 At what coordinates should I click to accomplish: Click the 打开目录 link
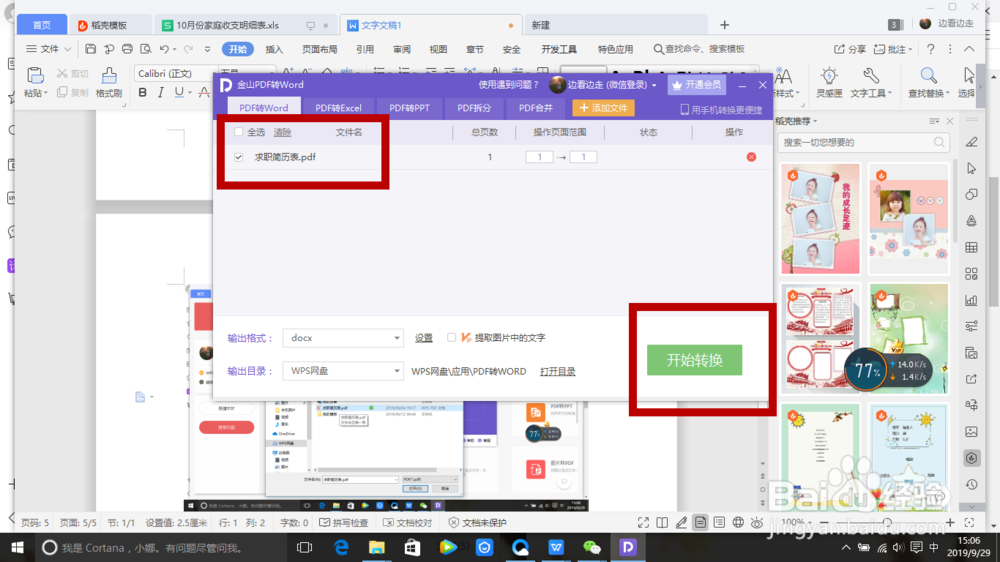(x=557, y=371)
